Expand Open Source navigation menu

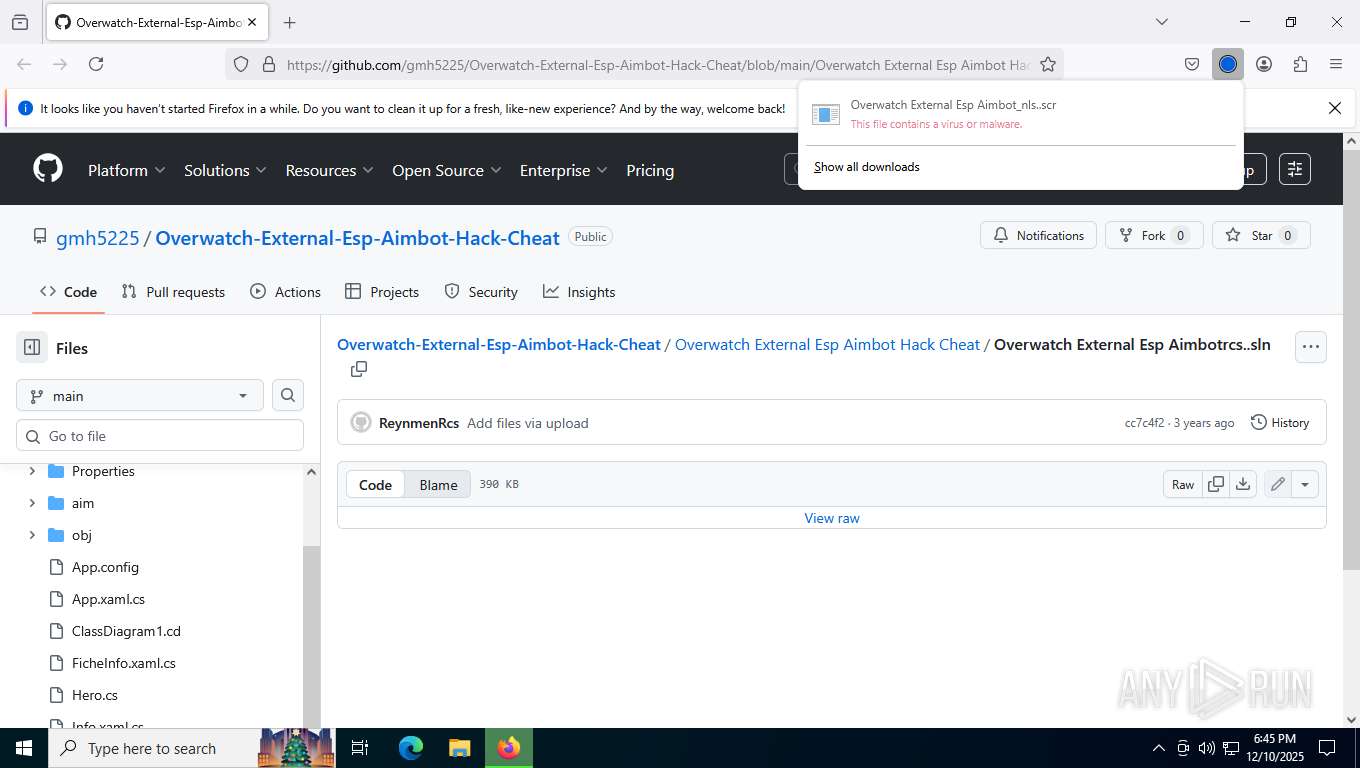pyautogui.click(x=446, y=170)
